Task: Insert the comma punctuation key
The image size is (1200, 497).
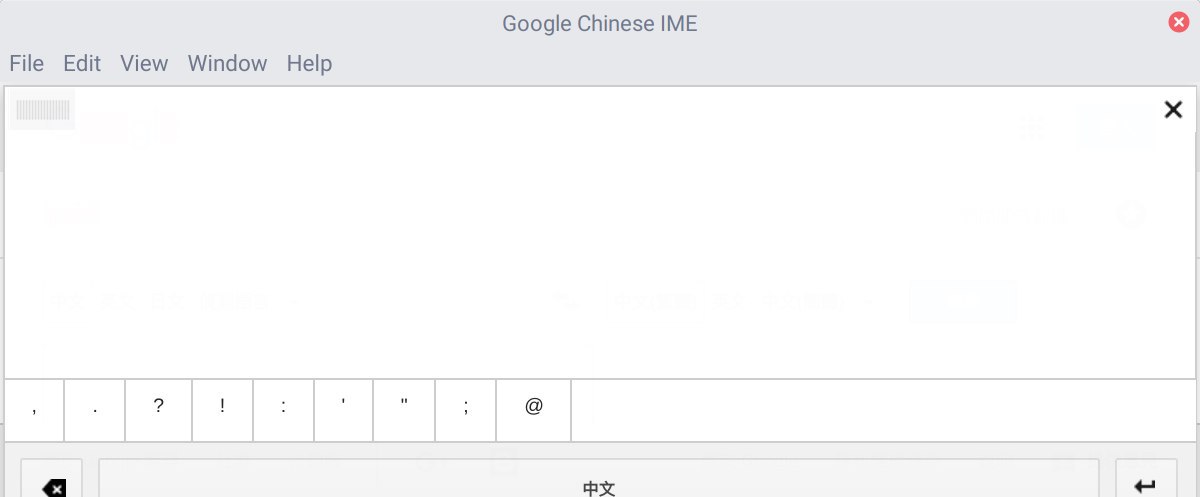Action: (34, 410)
